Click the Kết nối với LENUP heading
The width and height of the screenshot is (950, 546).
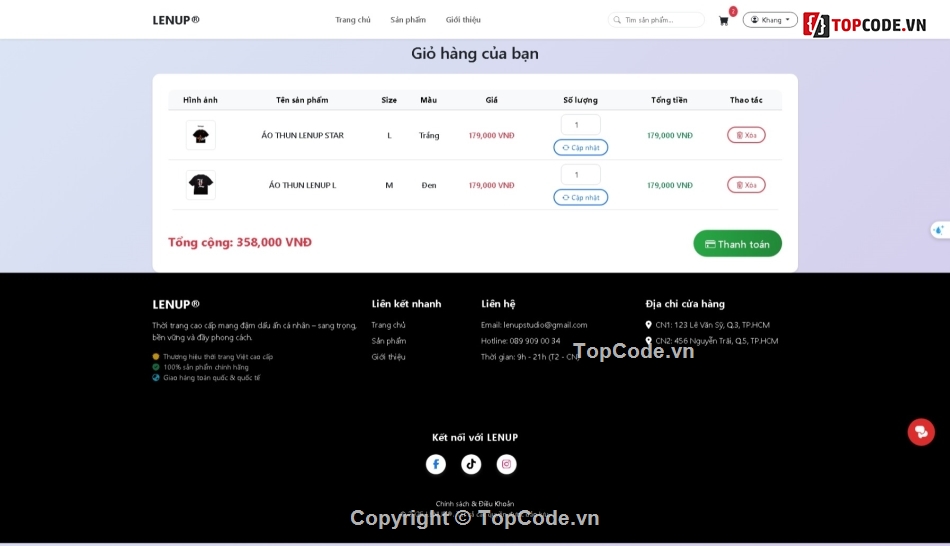click(475, 437)
